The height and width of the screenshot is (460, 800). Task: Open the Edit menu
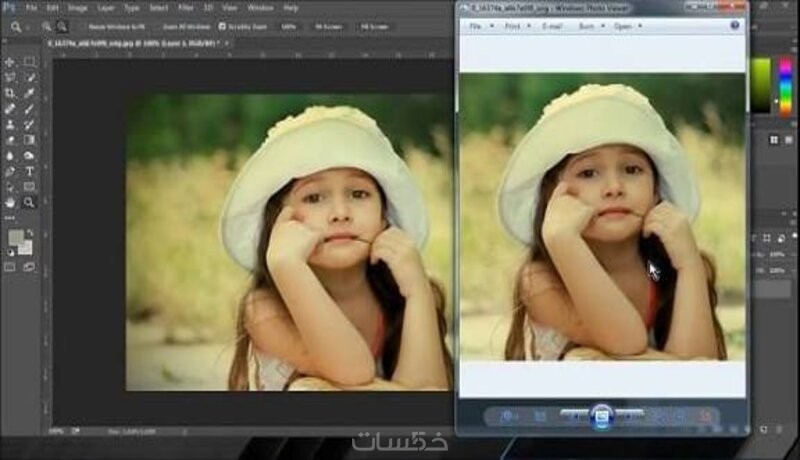point(53,8)
